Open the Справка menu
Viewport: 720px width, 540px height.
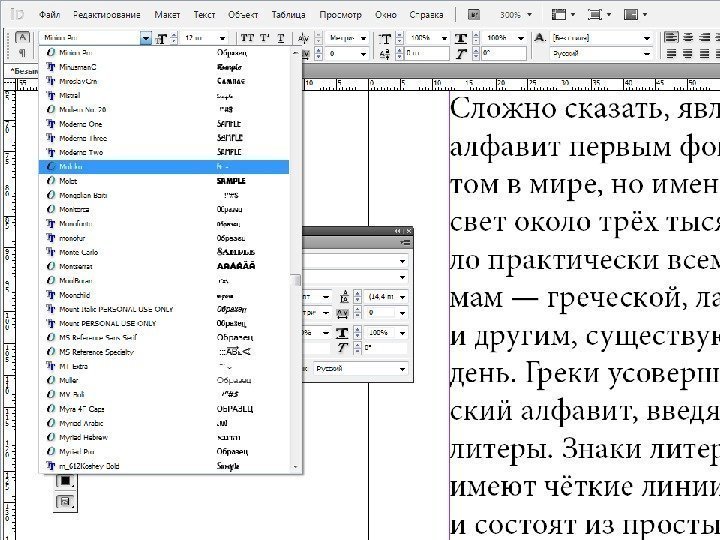click(x=426, y=15)
